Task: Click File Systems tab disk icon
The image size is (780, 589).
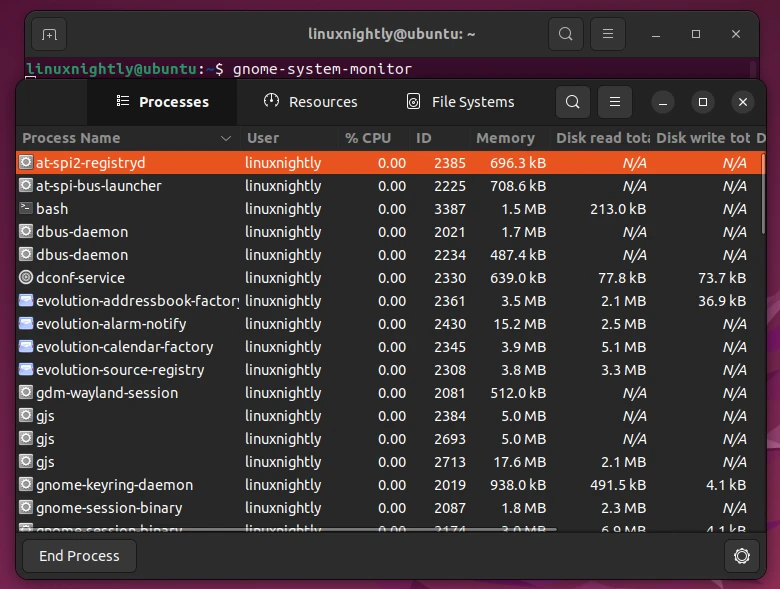Action: coord(413,101)
